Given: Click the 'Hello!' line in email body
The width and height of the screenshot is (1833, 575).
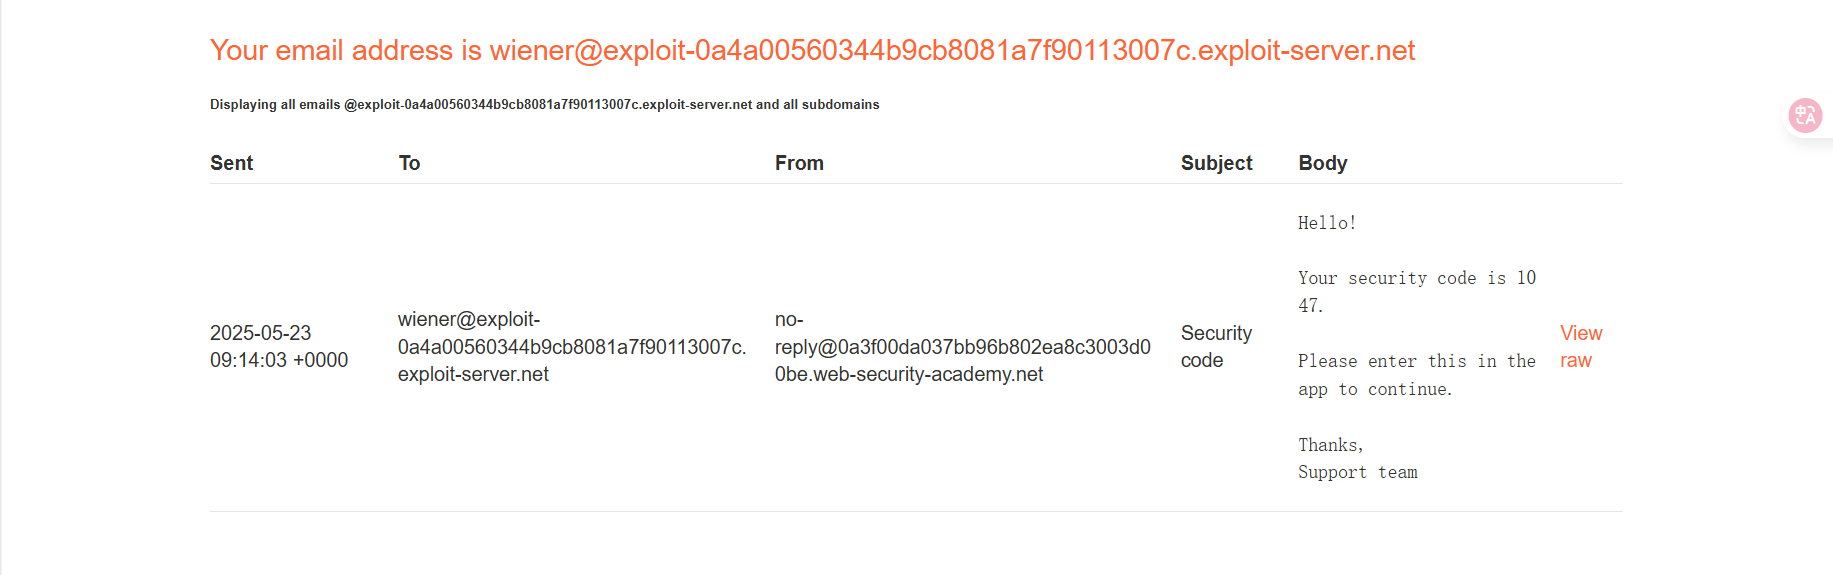Looking at the screenshot, I should pyautogui.click(x=1327, y=223).
